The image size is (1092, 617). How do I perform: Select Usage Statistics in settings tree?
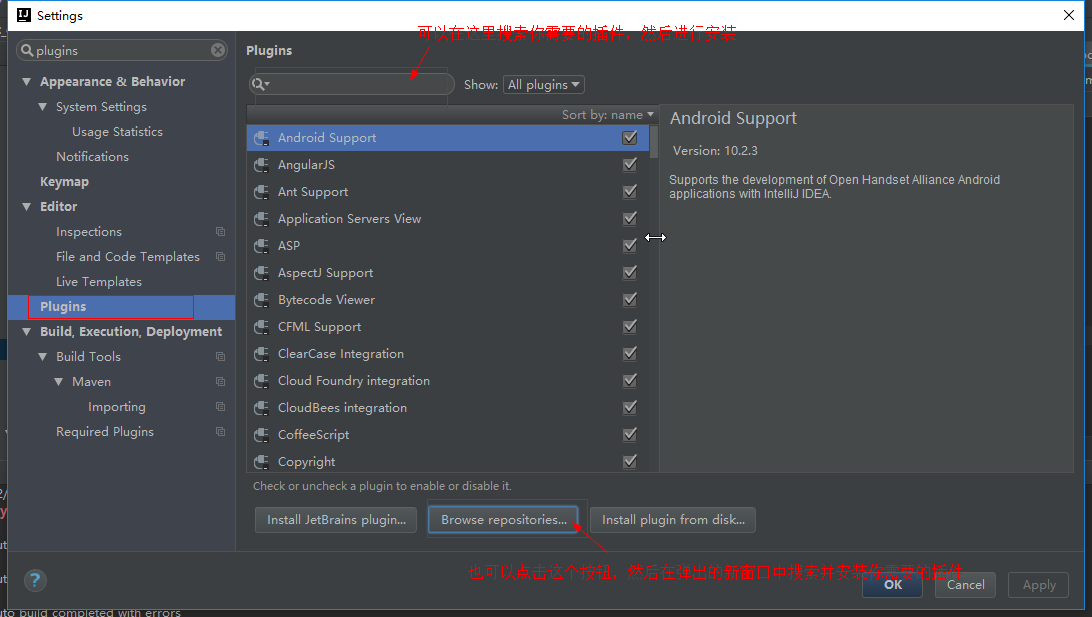click(117, 132)
